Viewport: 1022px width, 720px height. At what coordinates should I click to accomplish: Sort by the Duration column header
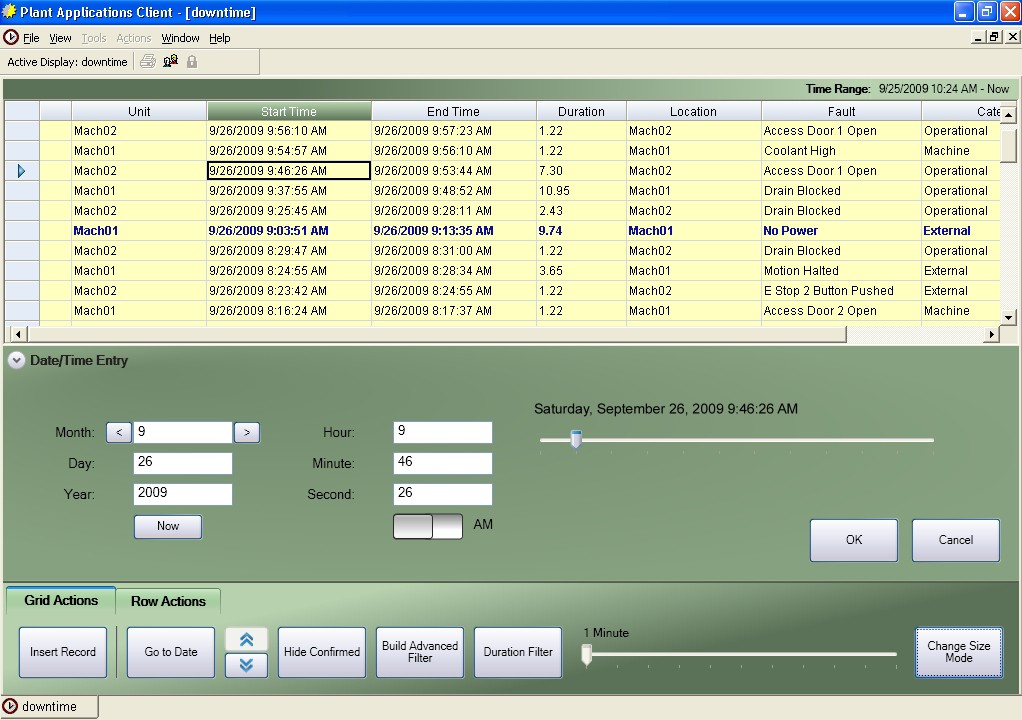pyautogui.click(x=581, y=111)
